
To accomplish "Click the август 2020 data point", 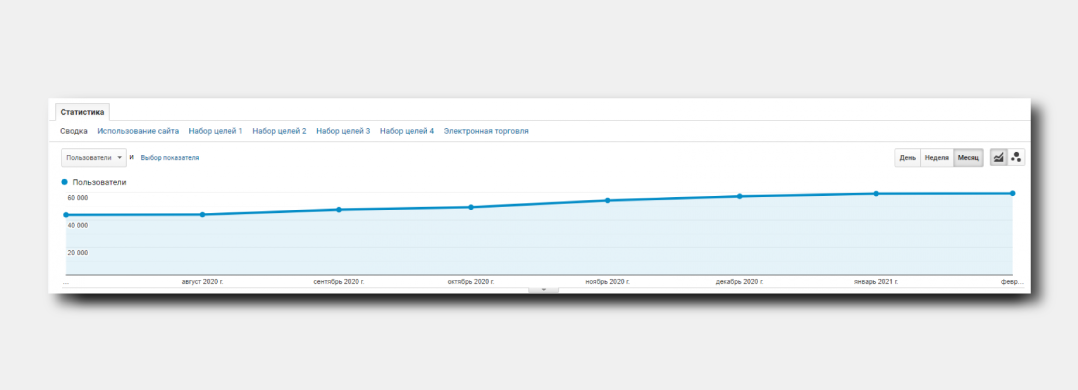I will (x=202, y=215).
